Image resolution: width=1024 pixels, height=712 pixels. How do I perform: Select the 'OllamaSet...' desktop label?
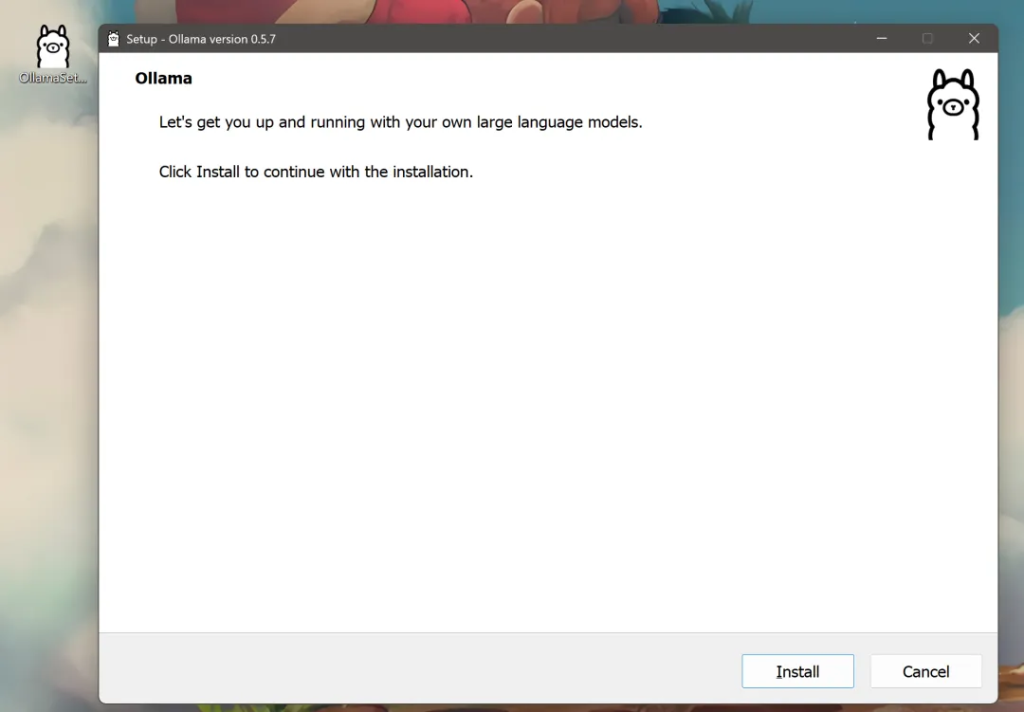pyautogui.click(x=52, y=78)
